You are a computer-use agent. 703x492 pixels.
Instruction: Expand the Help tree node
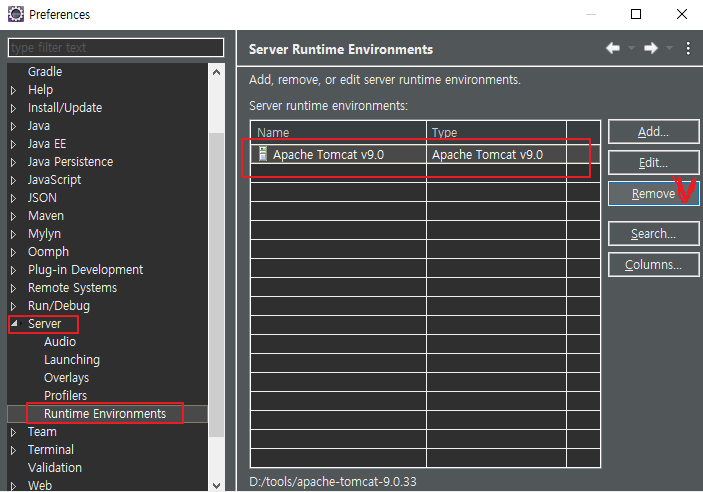pyautogui.click(x=13, y=90)
